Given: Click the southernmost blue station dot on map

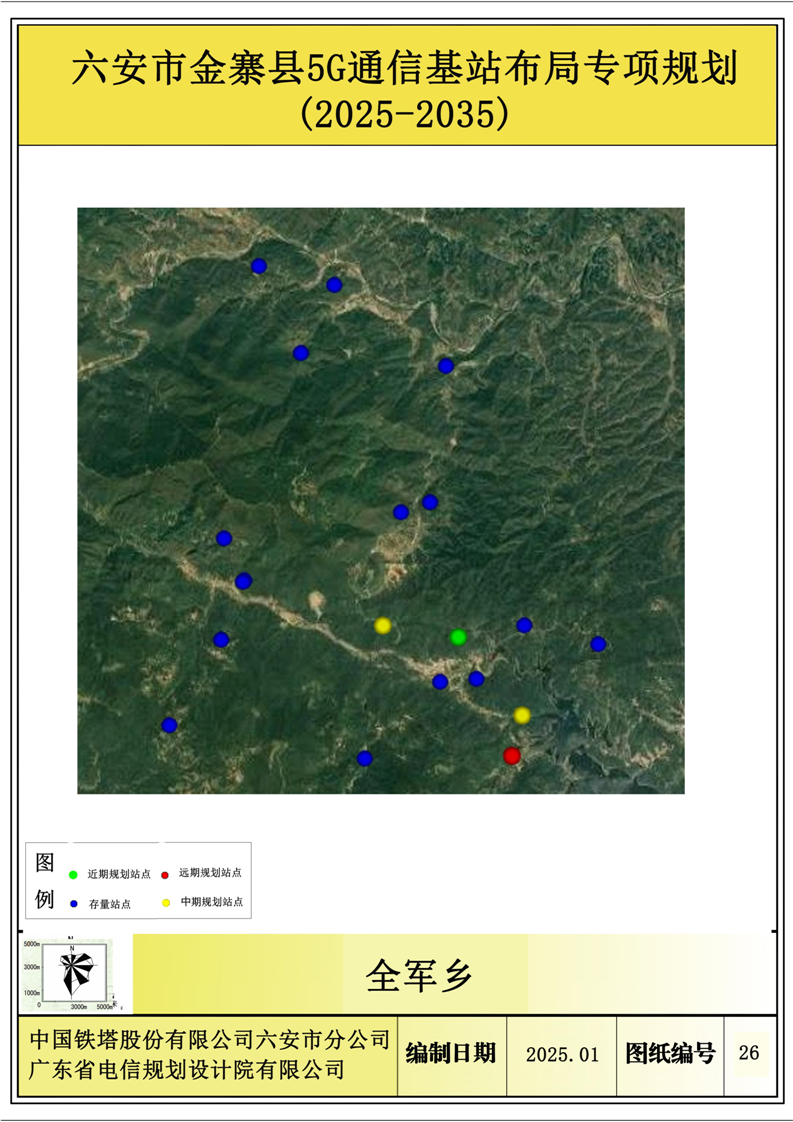Looking at the screenshot, I should tap(364, 758).
